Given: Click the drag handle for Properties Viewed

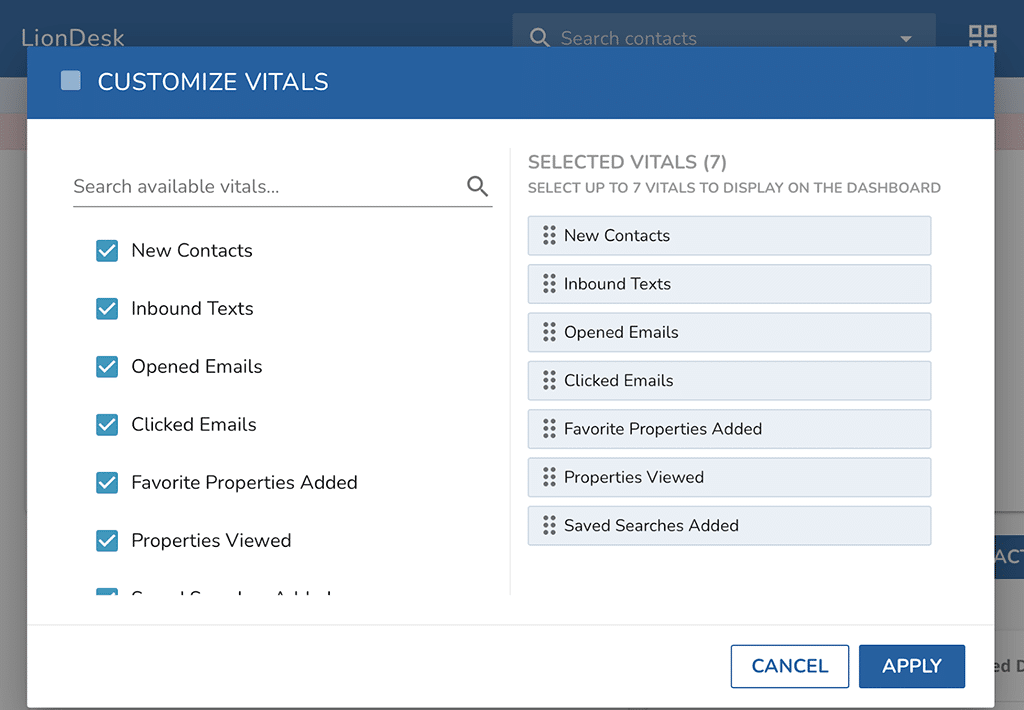Looking at the screenshot, I should tap(549, 477).
